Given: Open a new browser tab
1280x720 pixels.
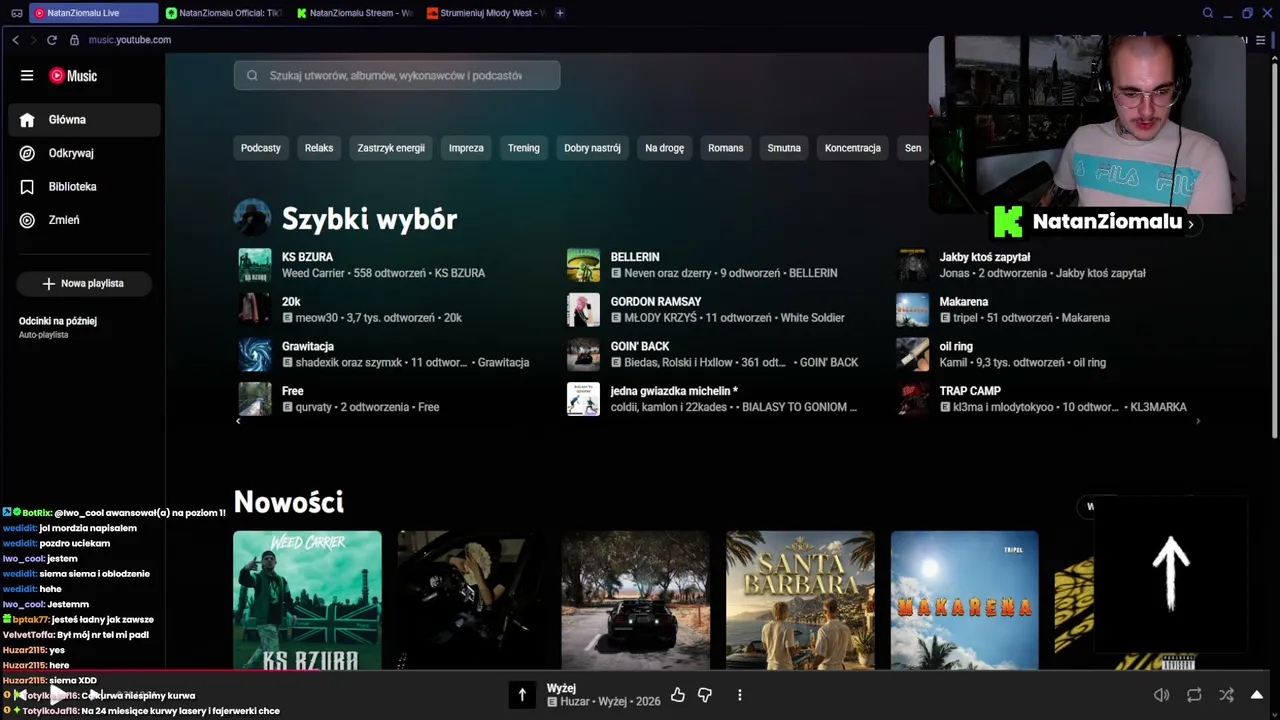Looking at the screenshot, I should click(x=560, y=13).
